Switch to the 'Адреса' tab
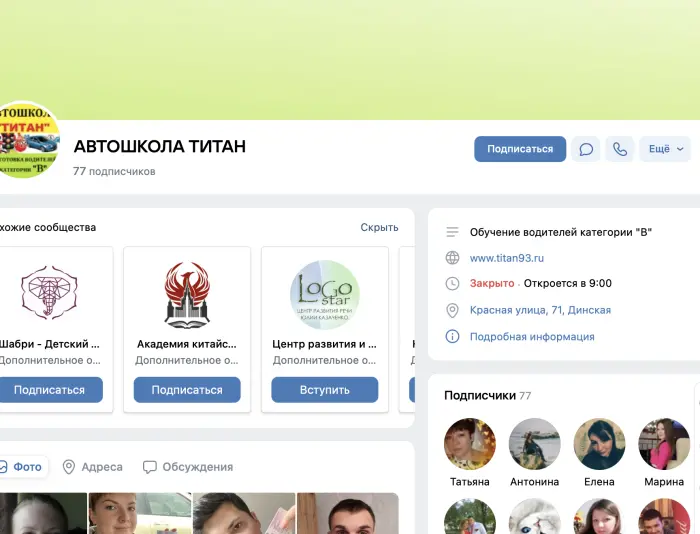 pyautogui.click(x=93, y=467)
